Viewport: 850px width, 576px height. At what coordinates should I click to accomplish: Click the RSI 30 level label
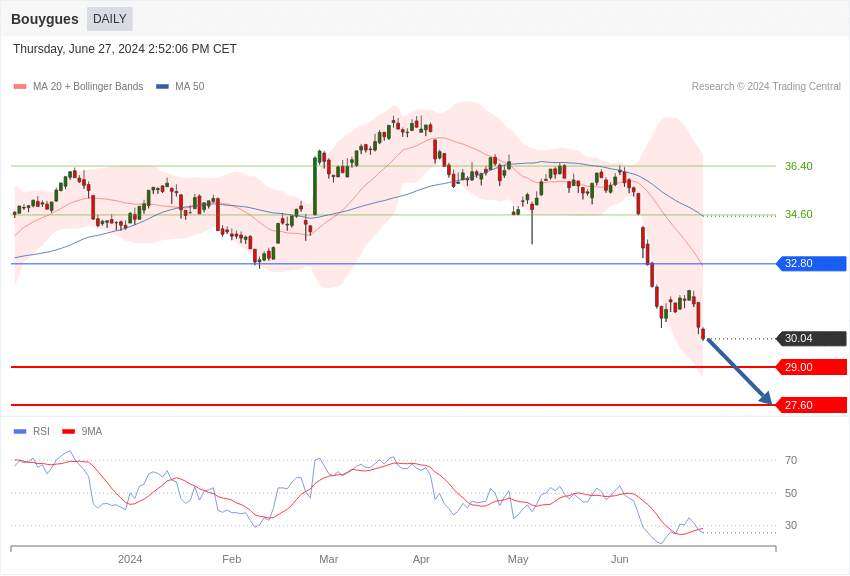click(791, 525)
